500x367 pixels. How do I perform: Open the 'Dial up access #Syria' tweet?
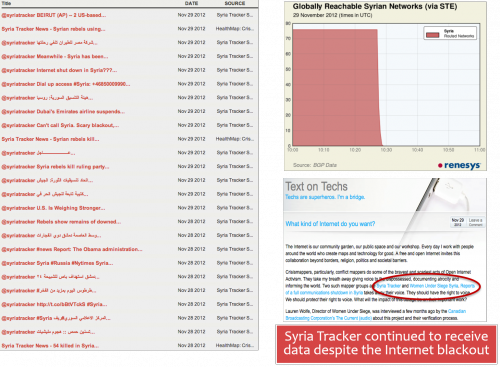pyautogui.click(x=66, y=84)
